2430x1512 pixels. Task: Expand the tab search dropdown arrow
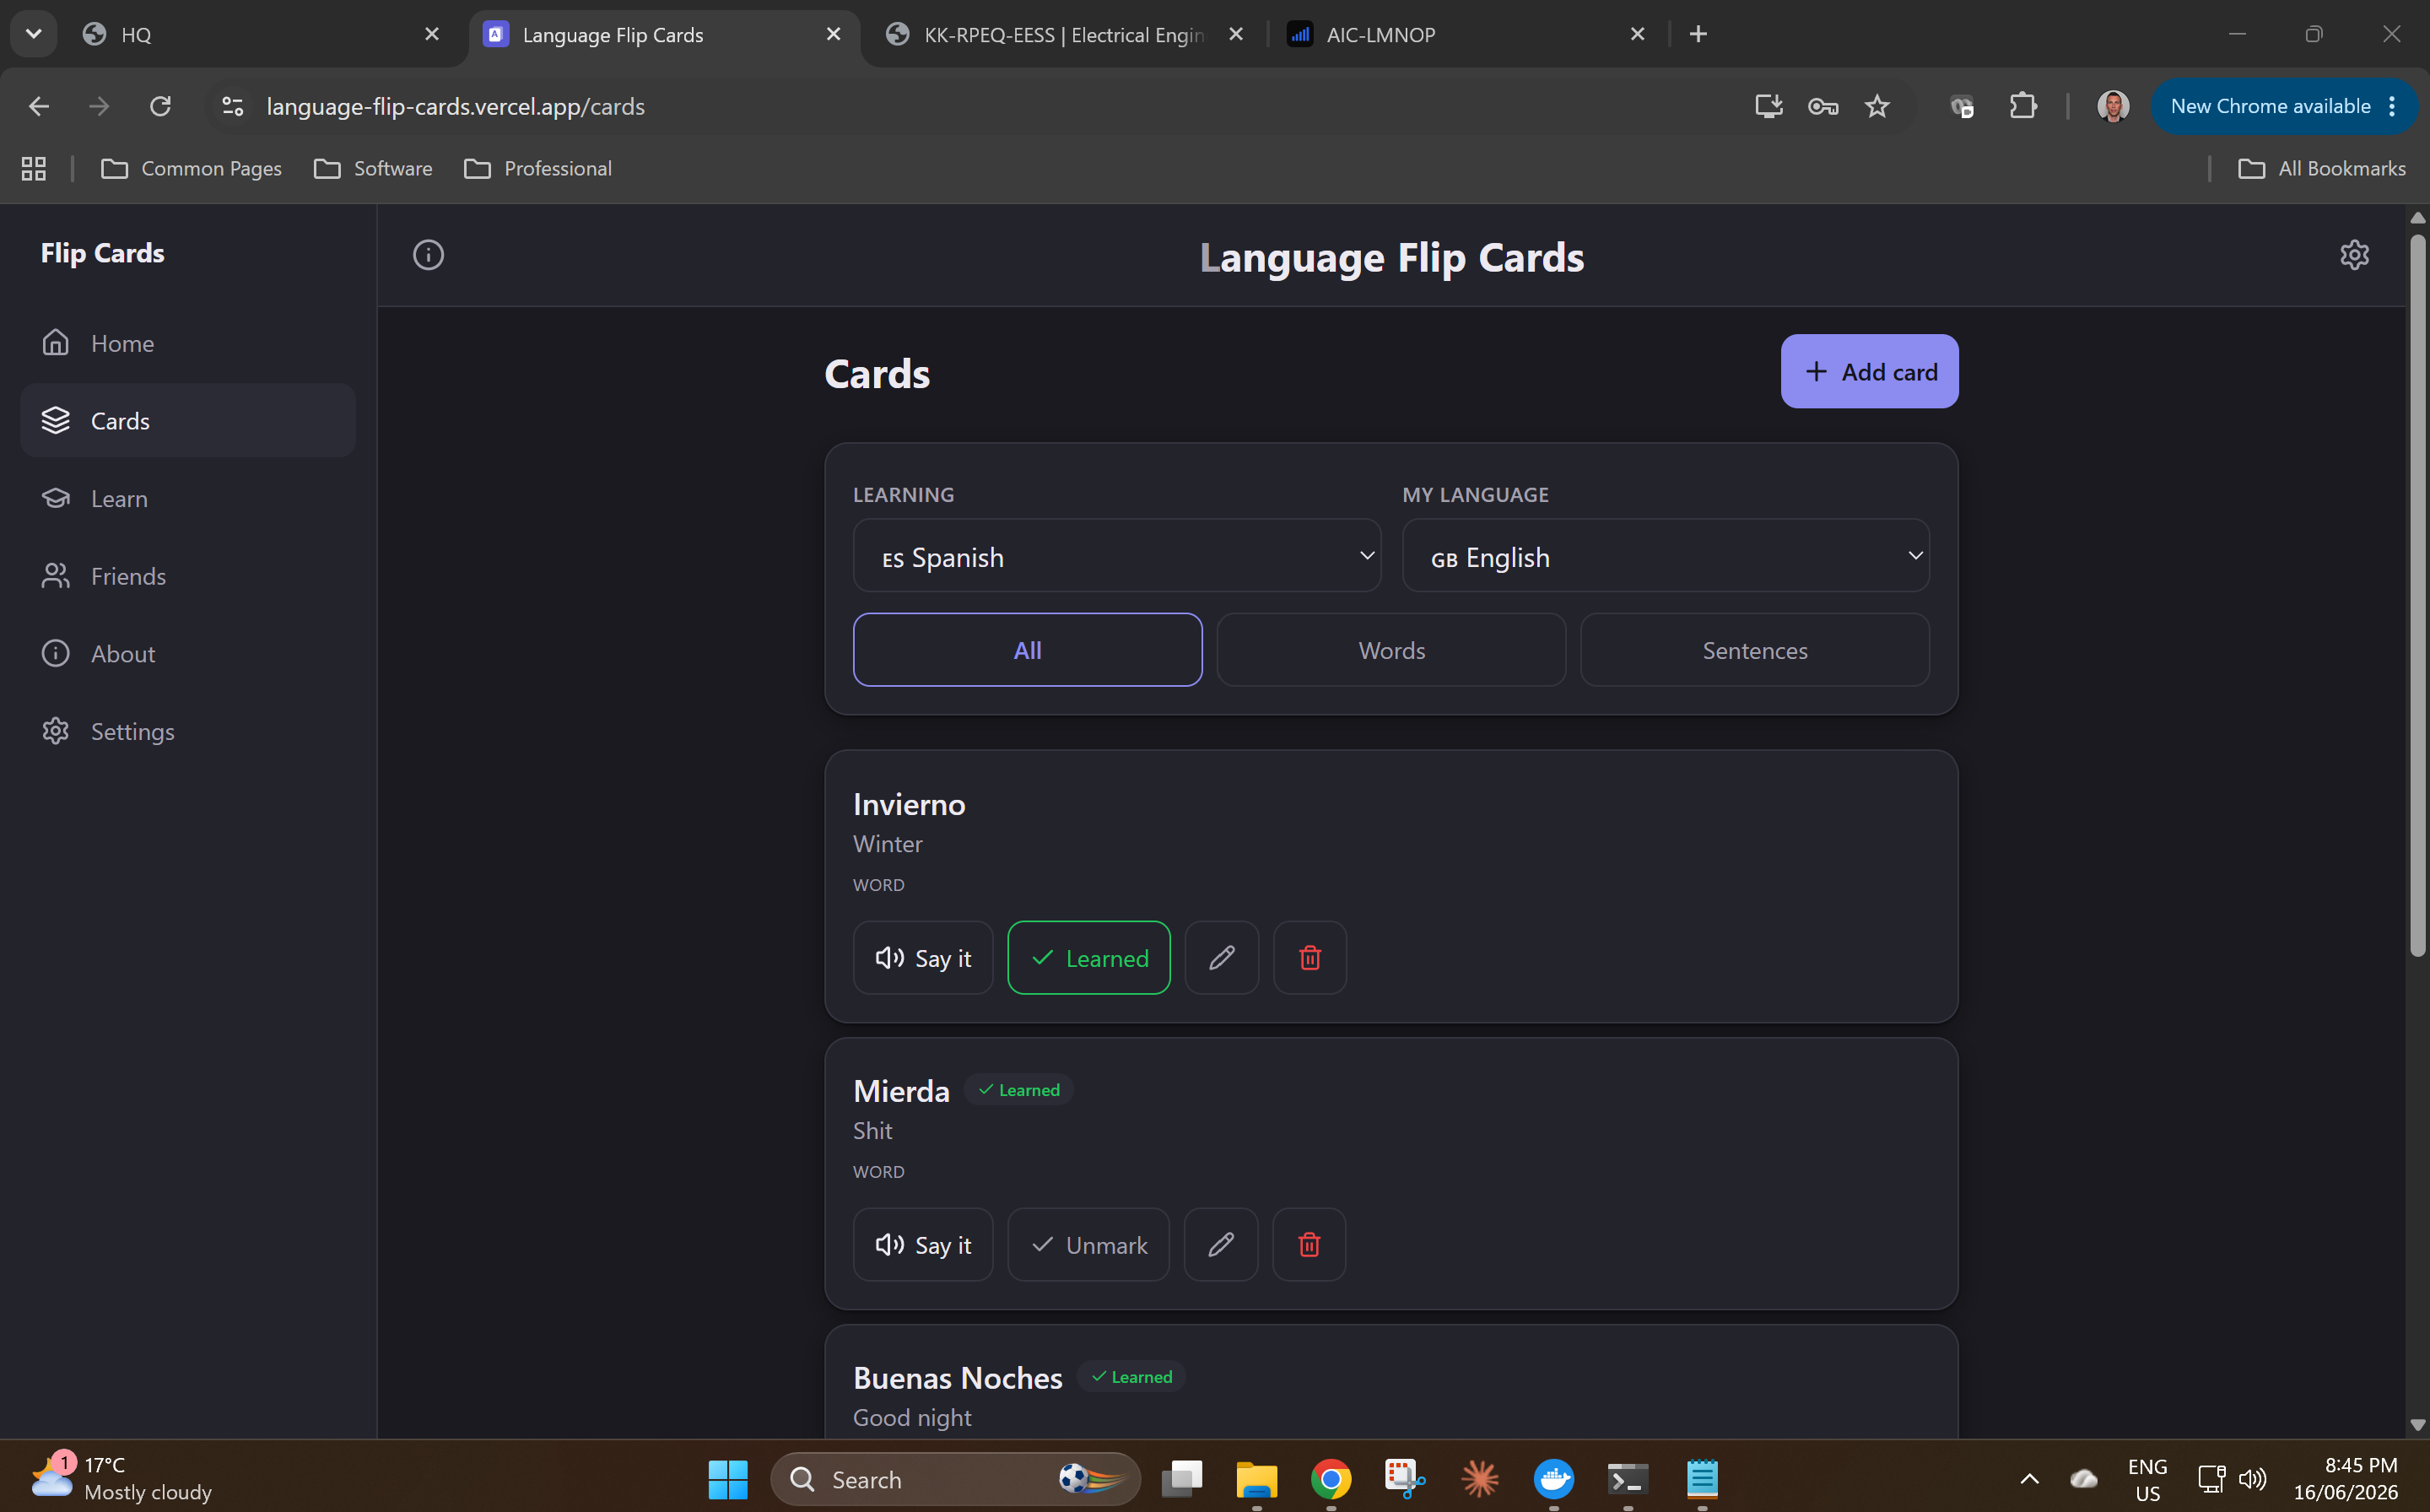pyautogui.click(x=33, y=34)
